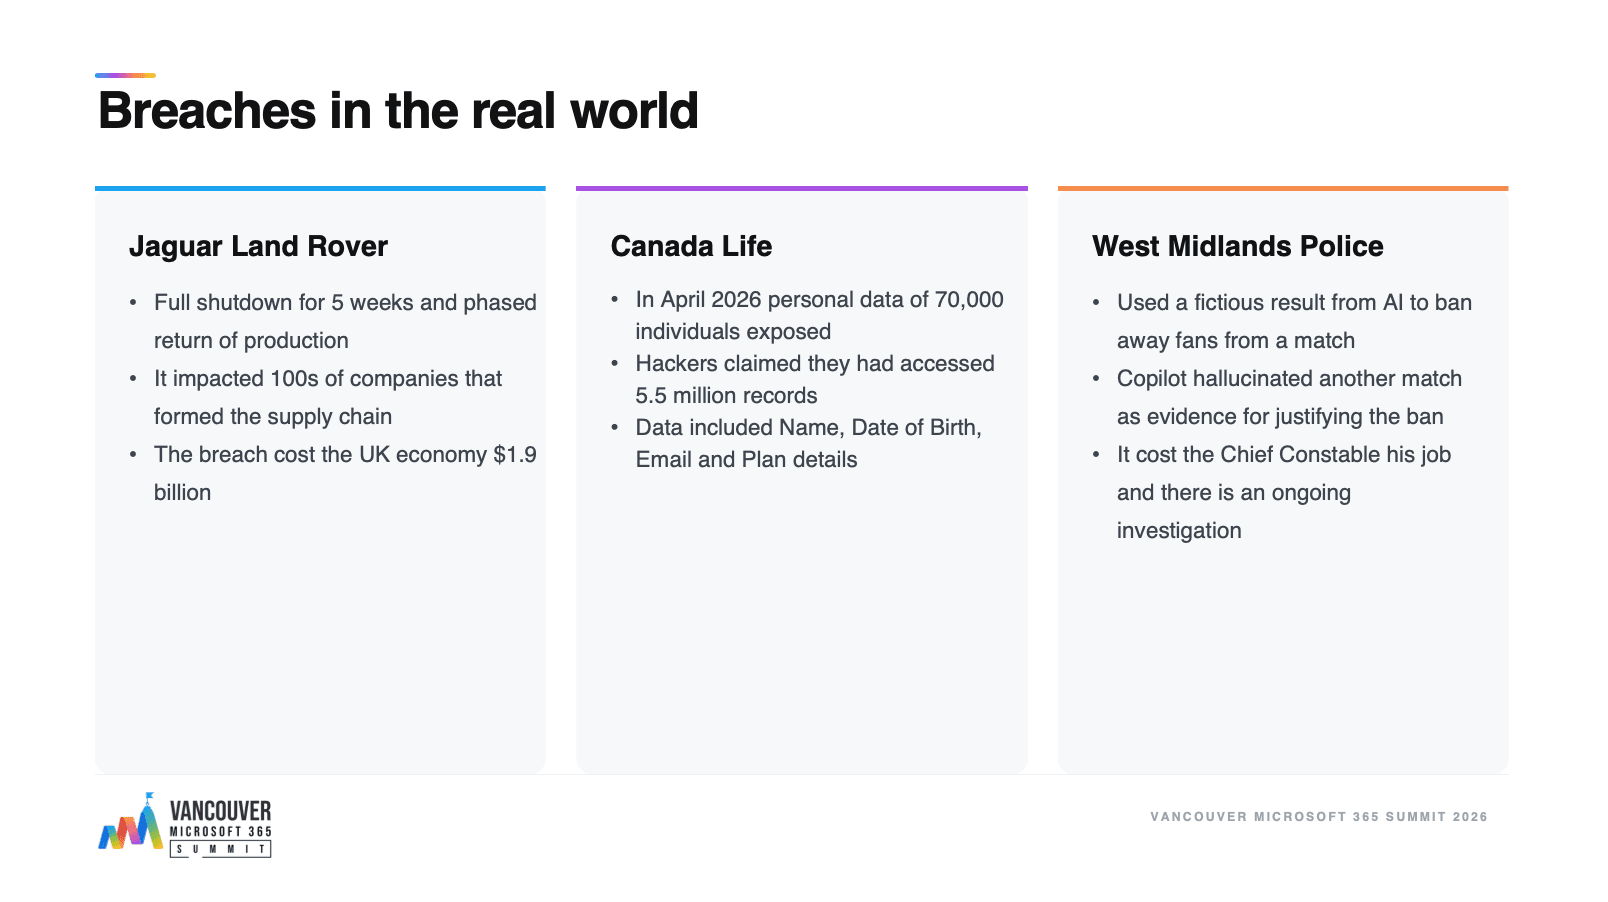The image size is (1608, 902).
Task: Select the 'Breaches in the real world' title
Action: coord(398,110)
